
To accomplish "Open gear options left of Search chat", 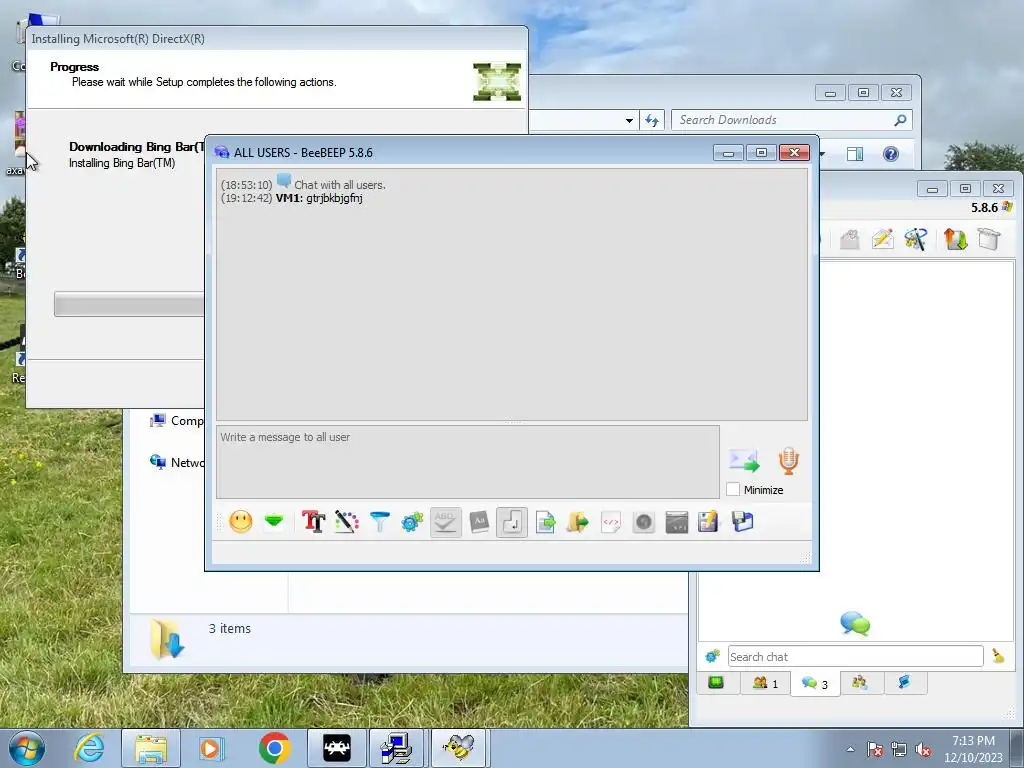I will coord(712,656).
